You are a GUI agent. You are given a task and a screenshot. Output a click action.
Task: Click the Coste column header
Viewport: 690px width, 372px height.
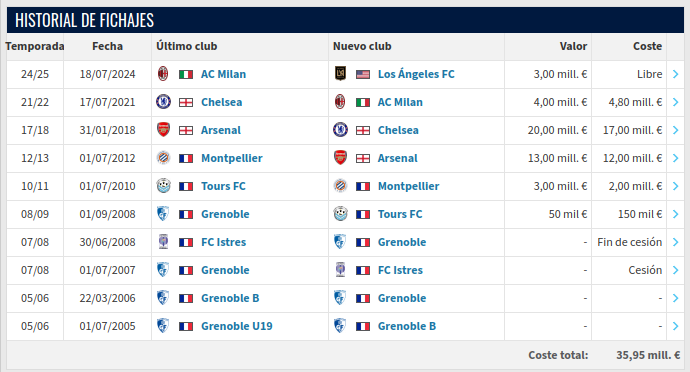coord(647,46)
